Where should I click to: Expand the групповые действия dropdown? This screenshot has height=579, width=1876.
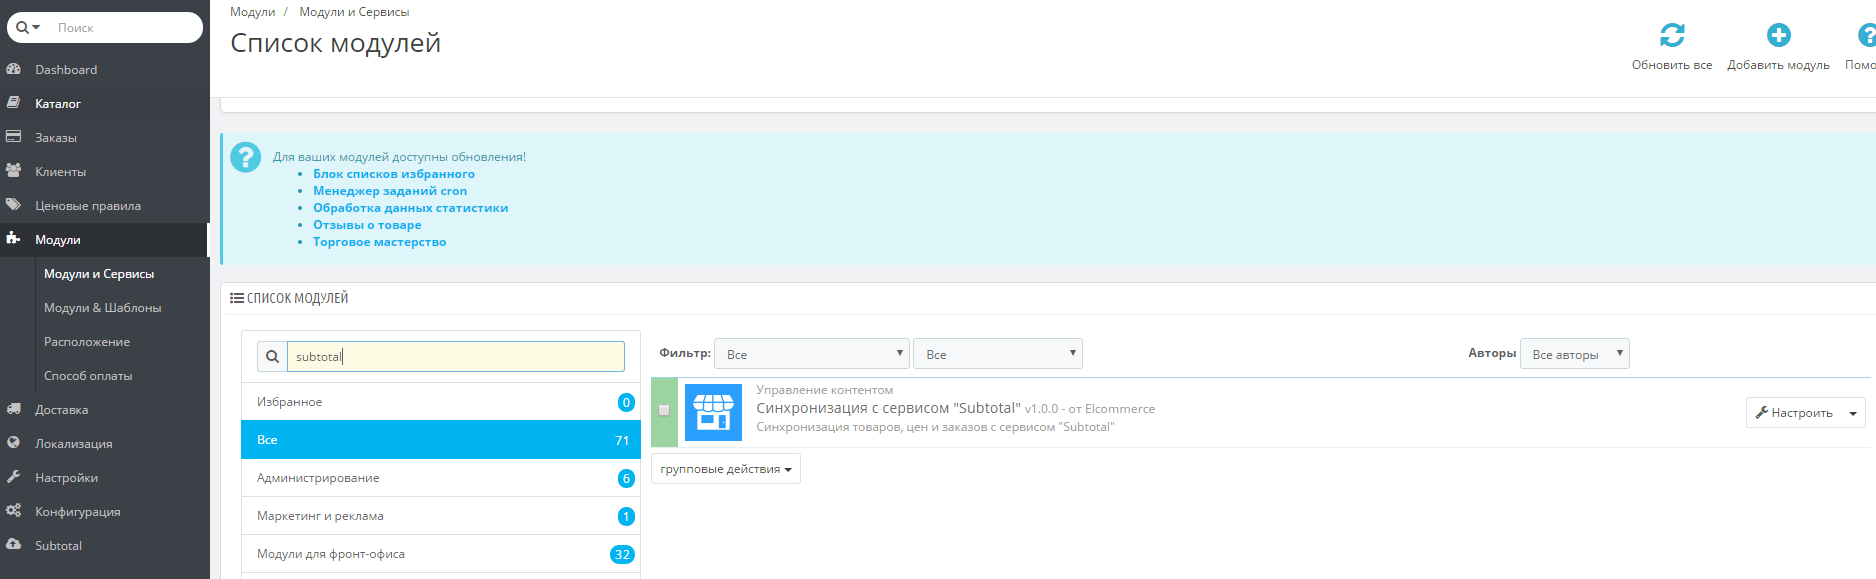click(x=726, y=469)
